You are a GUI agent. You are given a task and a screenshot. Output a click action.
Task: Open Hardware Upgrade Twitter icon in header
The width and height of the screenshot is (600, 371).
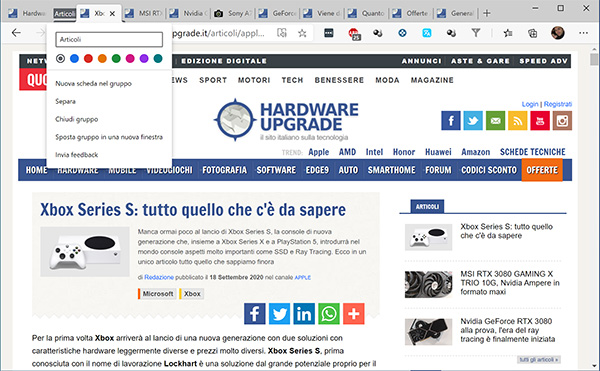tap(473, 121)
